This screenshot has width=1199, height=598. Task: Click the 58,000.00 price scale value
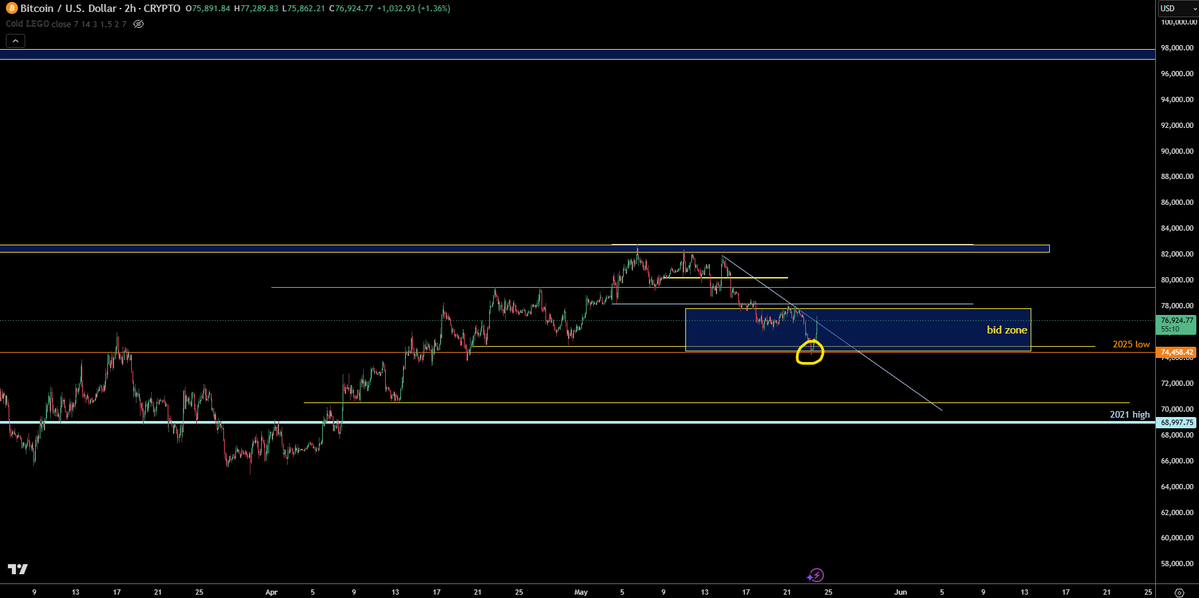(x=1177, y=564)
